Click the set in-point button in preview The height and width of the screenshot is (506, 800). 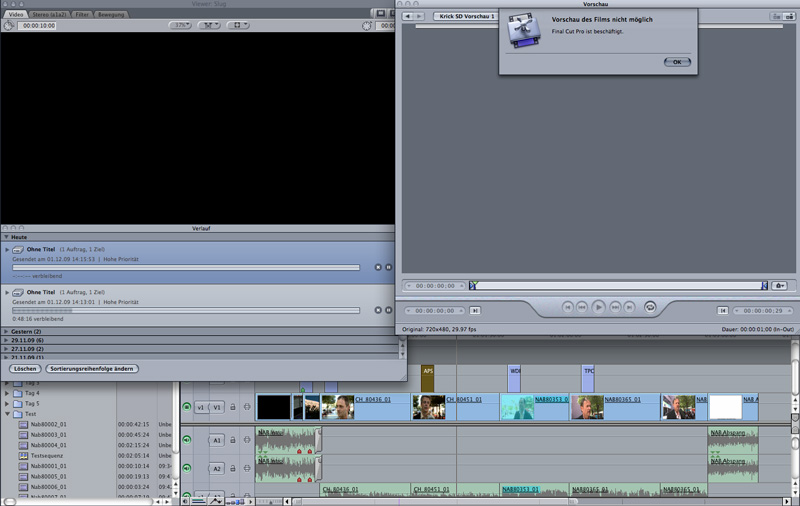point(475,310)
